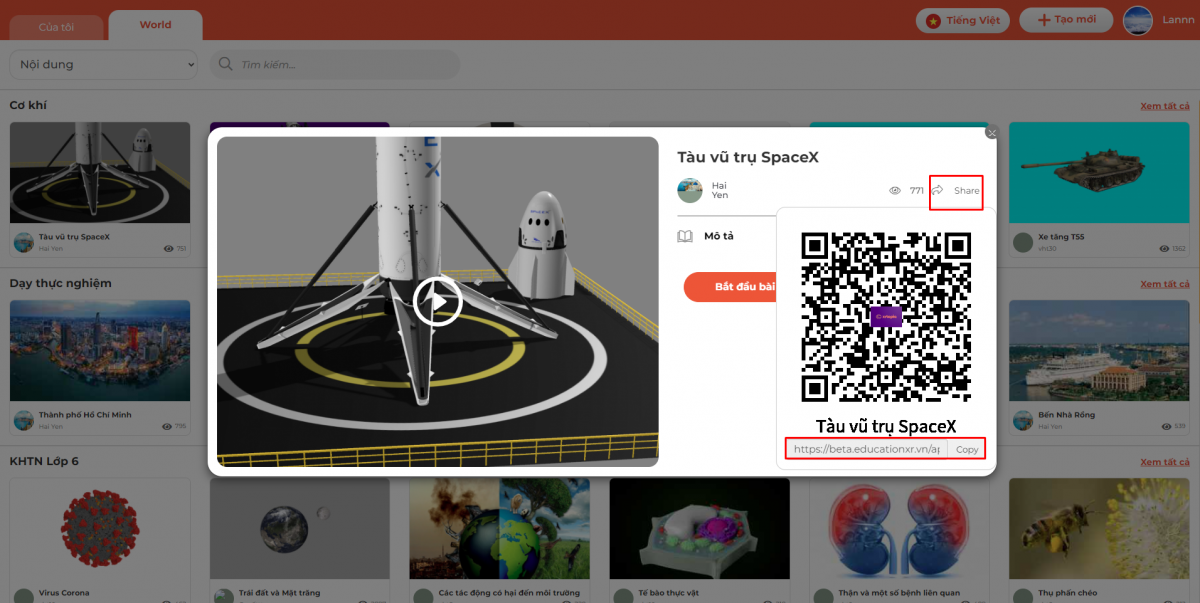
Task: Open the Tàu vũ trụ SpaceX card thumbnail
Action: (100, 172)
